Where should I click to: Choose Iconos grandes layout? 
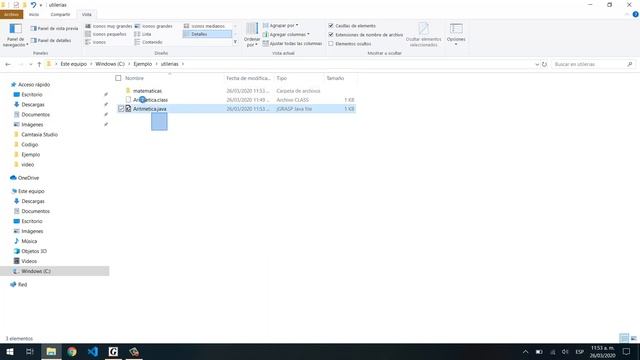pyautogui.click(x=154, y=26)
